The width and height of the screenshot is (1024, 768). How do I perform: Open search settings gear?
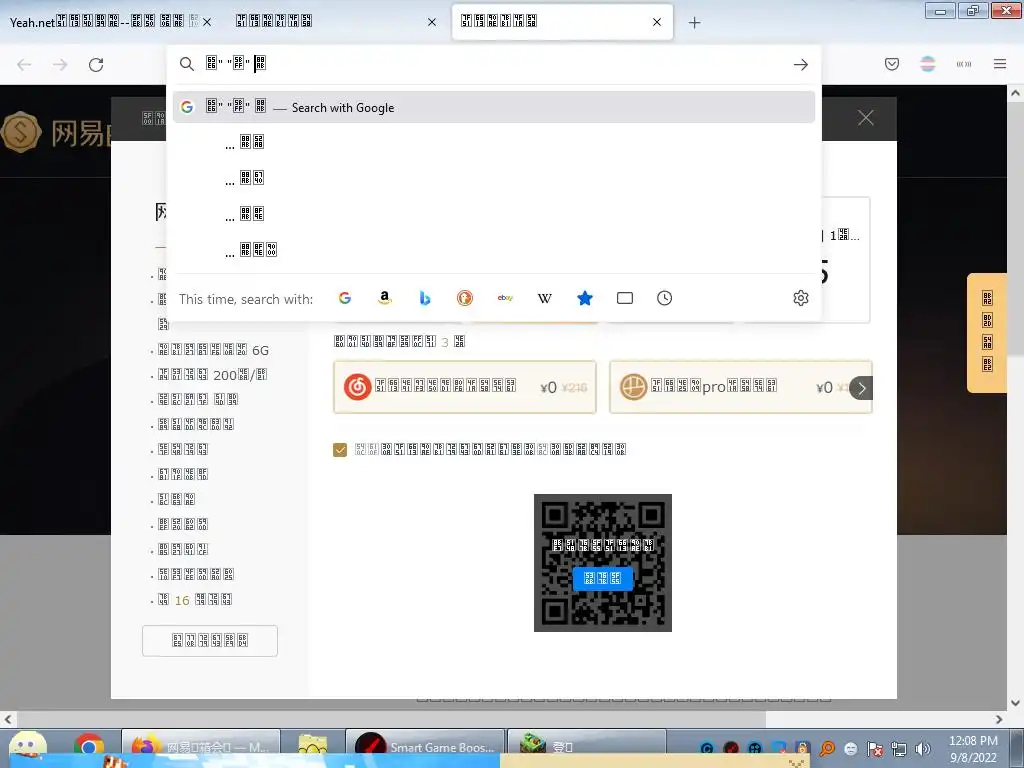[x=801, y=298]
